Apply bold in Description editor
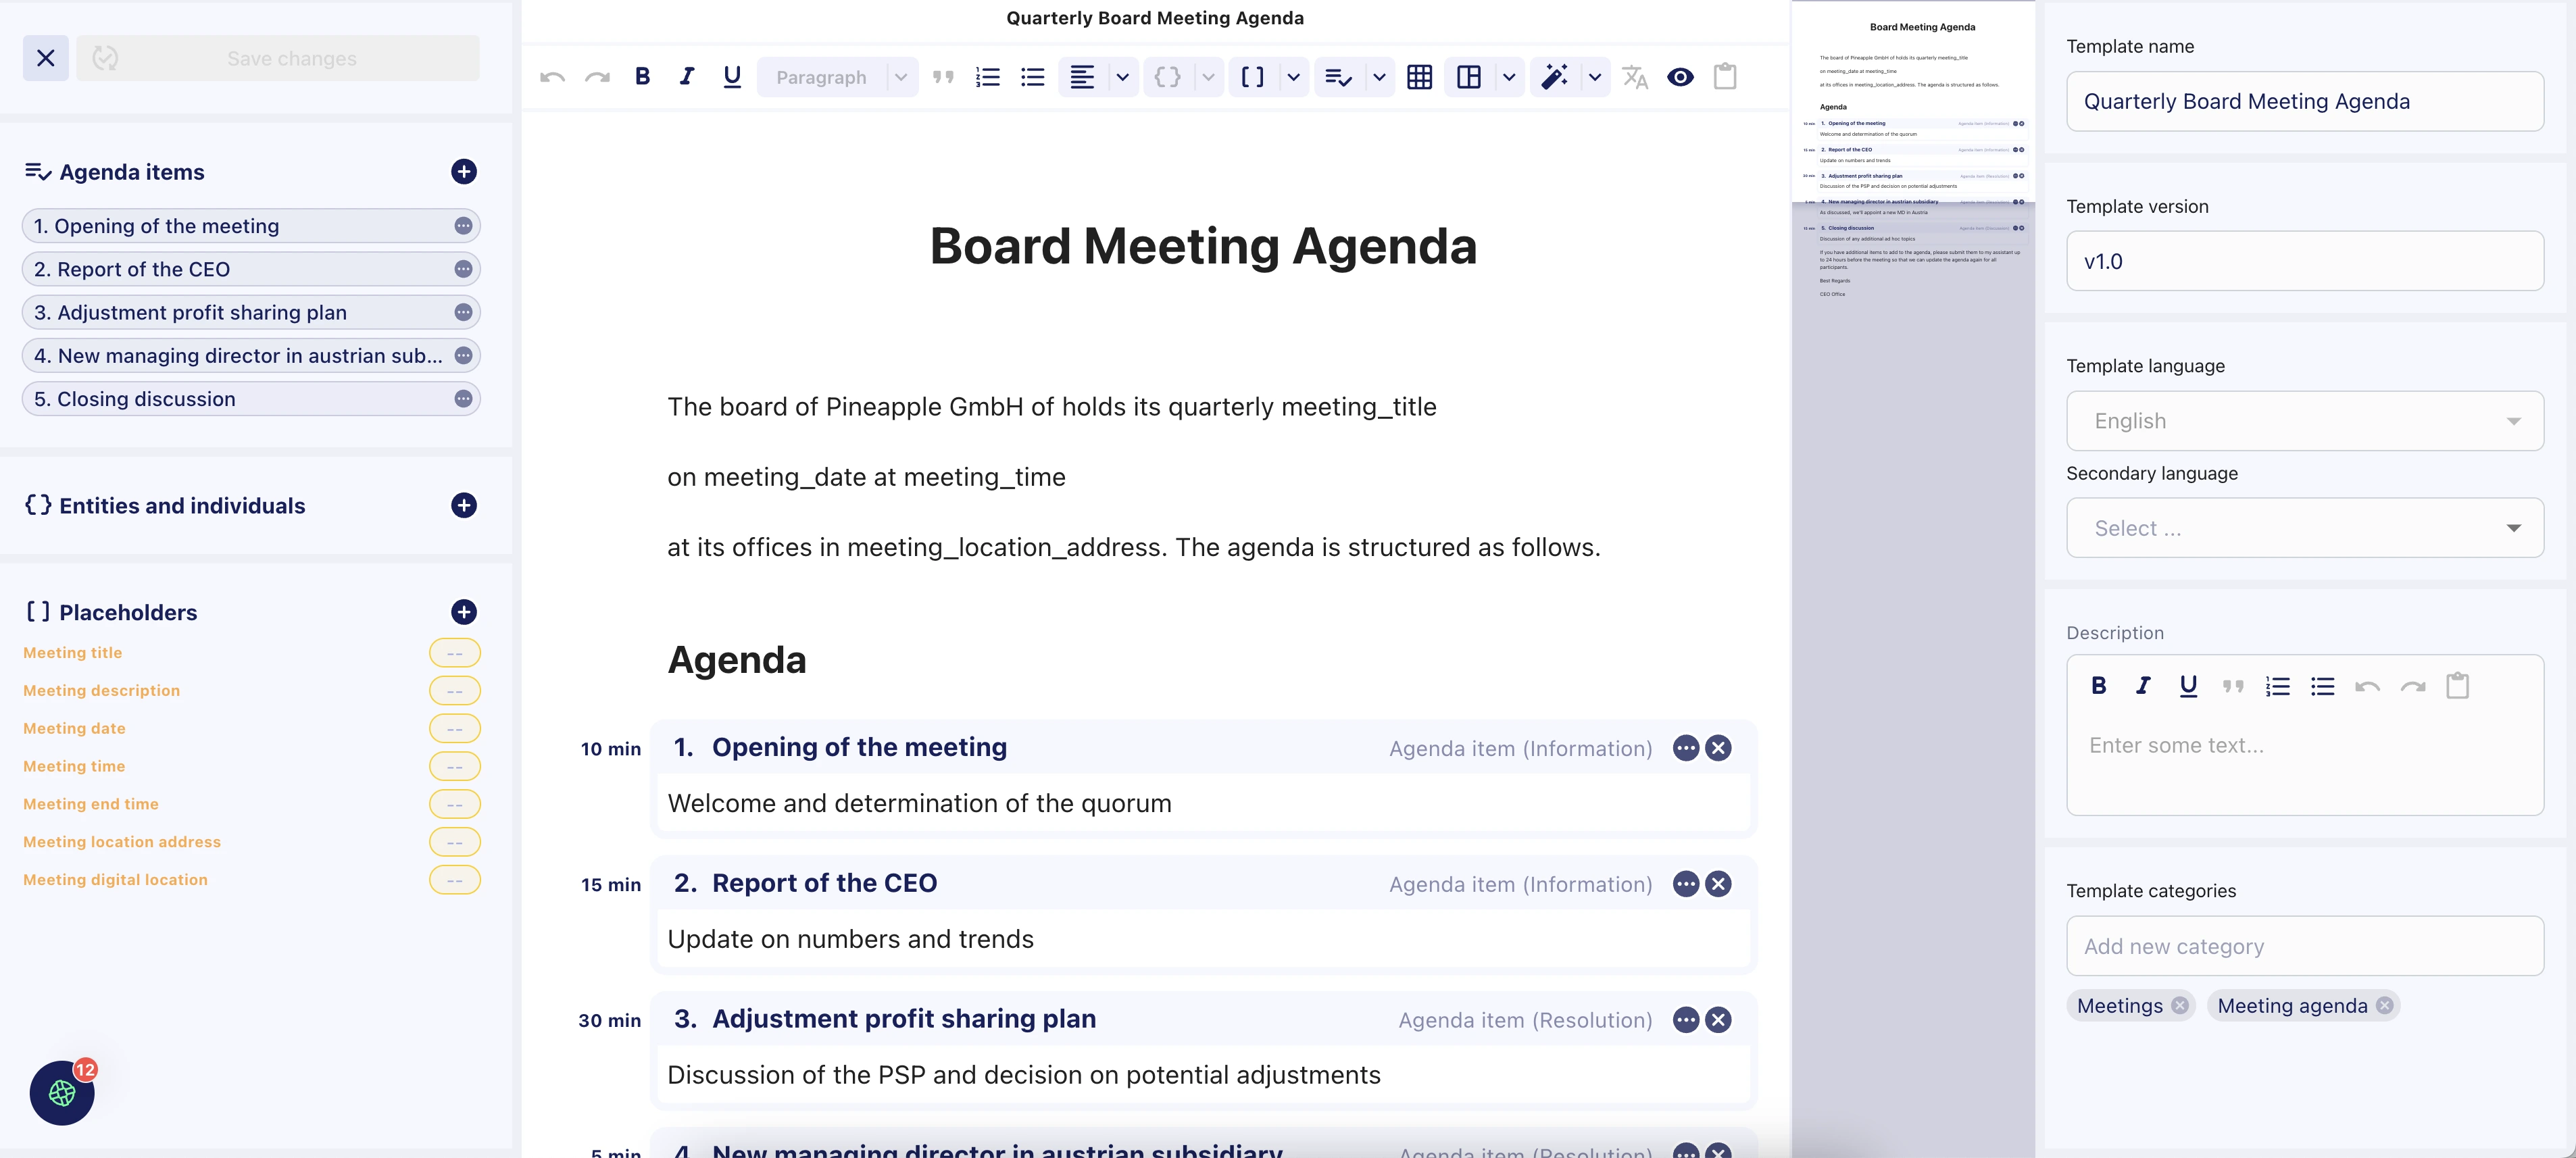Viewport: 2576px width, 1158px height. click(x=2099, y=686)
